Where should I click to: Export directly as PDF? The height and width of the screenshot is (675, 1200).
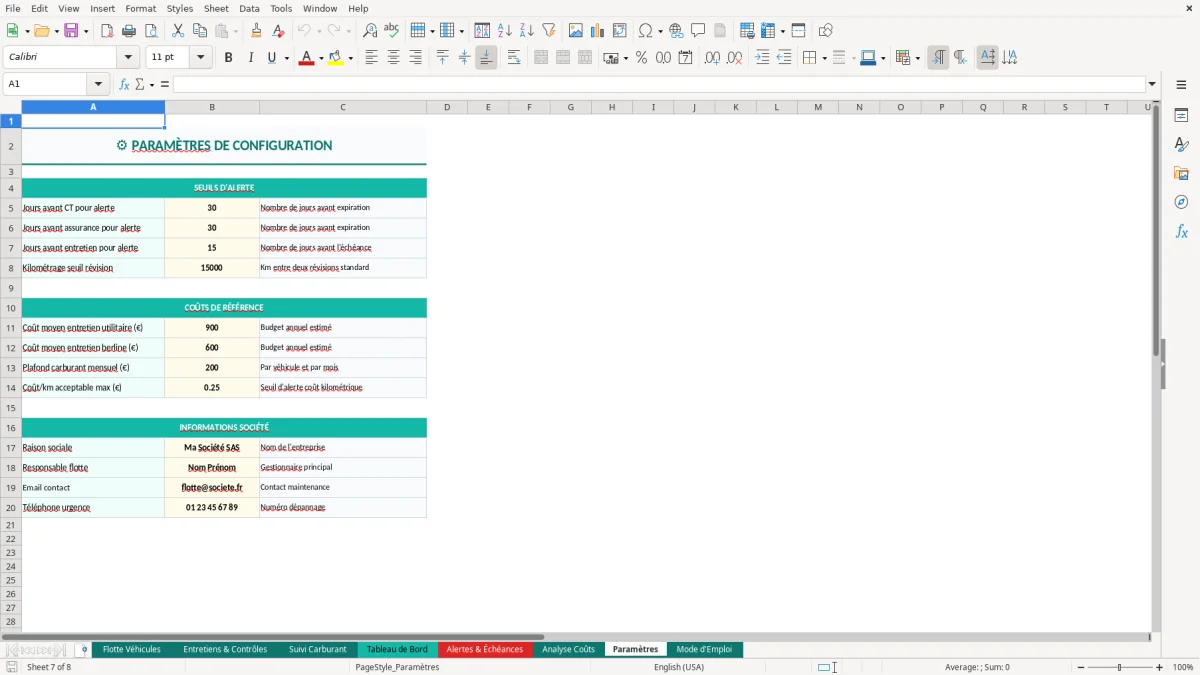click(107, 31)
